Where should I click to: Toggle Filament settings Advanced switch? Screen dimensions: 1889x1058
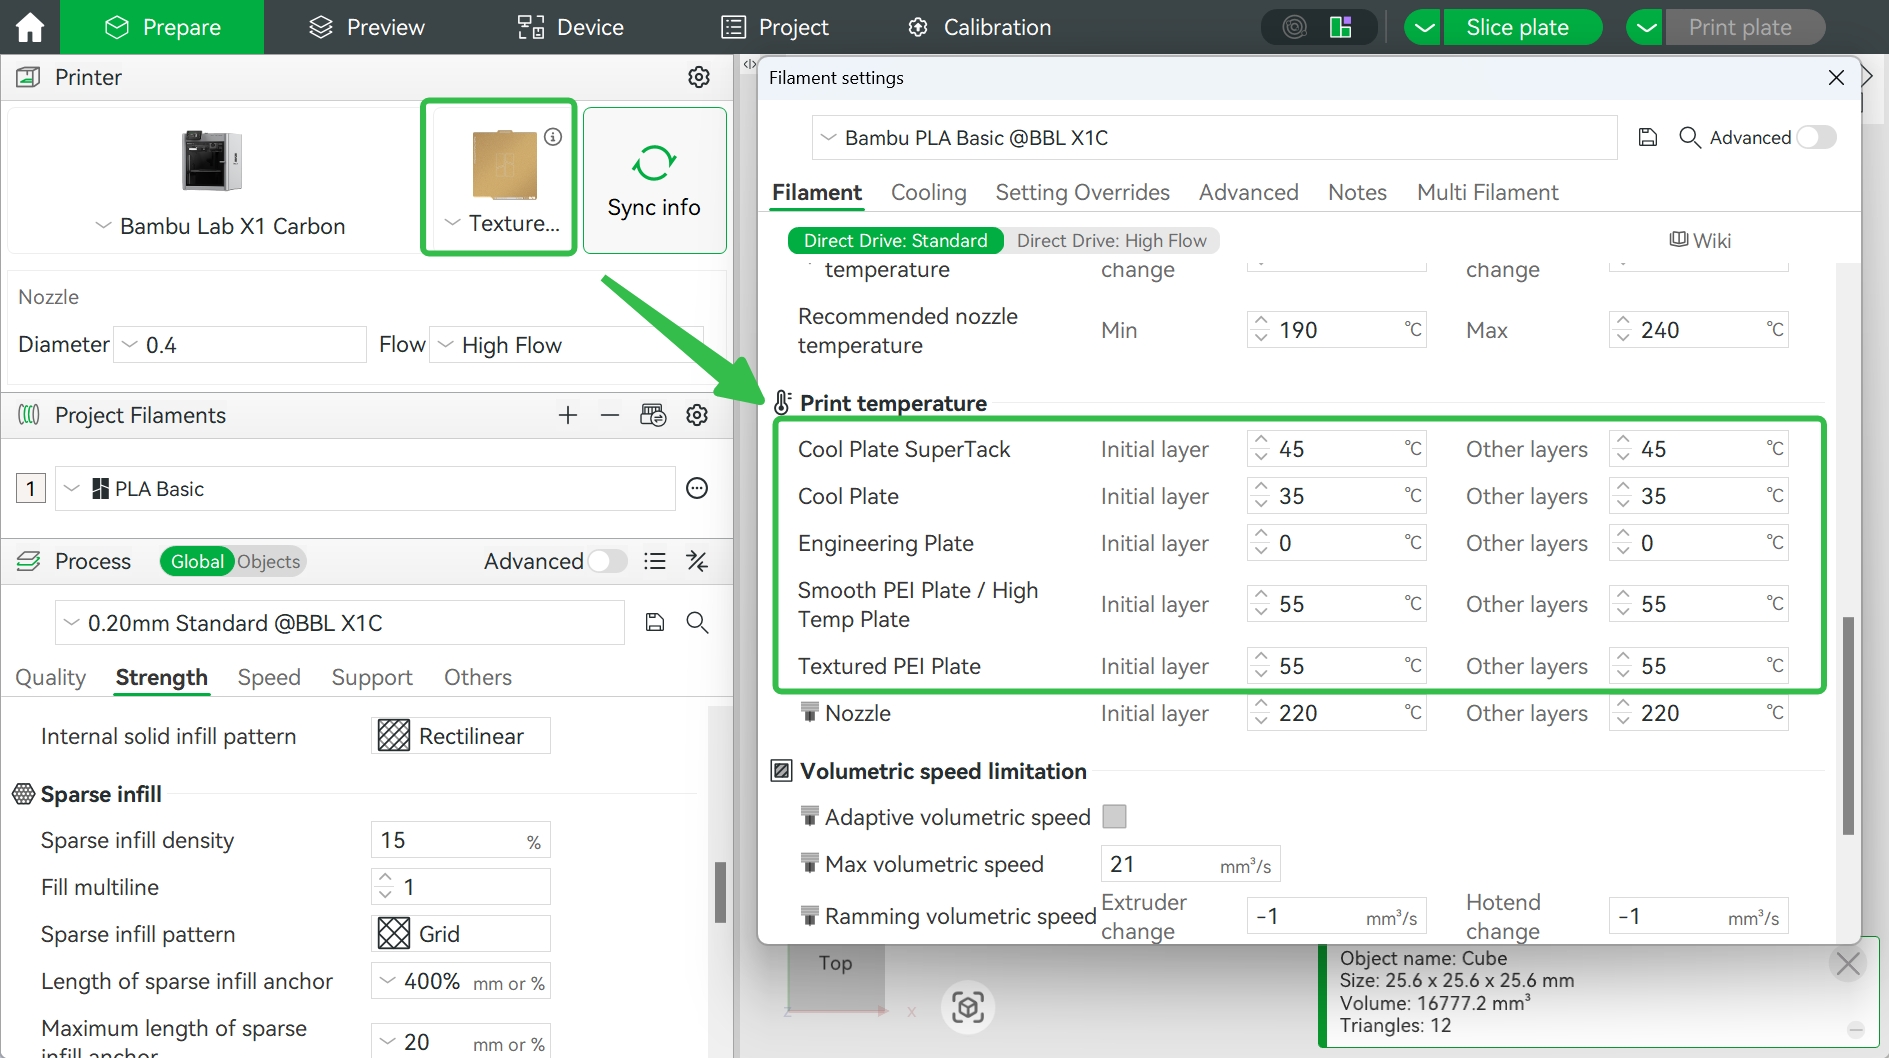point(1817,137)
